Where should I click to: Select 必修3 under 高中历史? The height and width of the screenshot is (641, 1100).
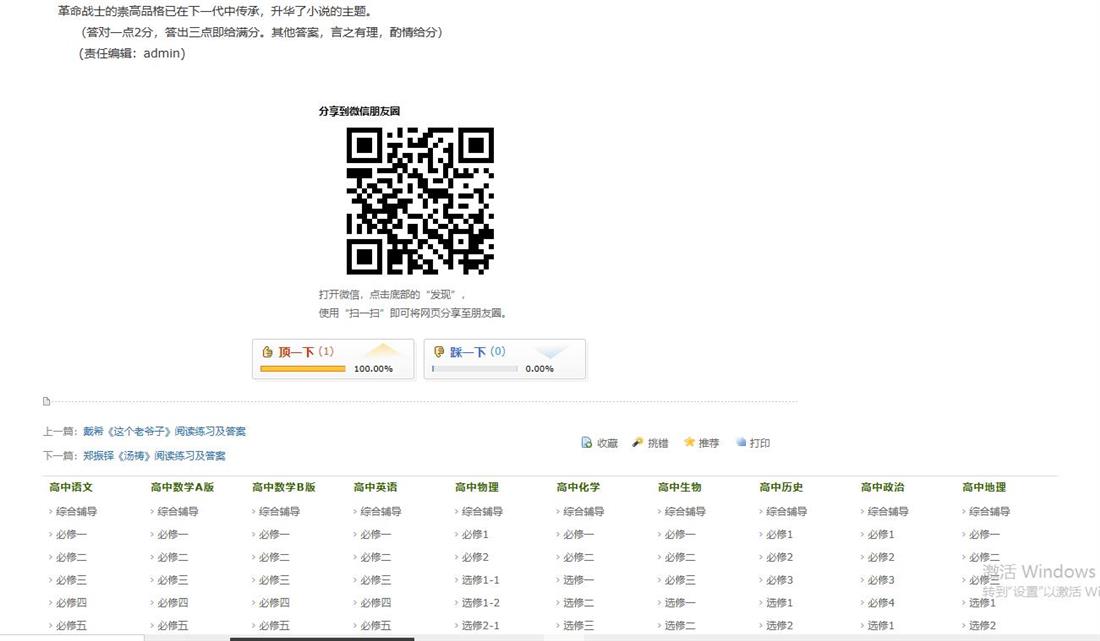(x=779, y=580)
